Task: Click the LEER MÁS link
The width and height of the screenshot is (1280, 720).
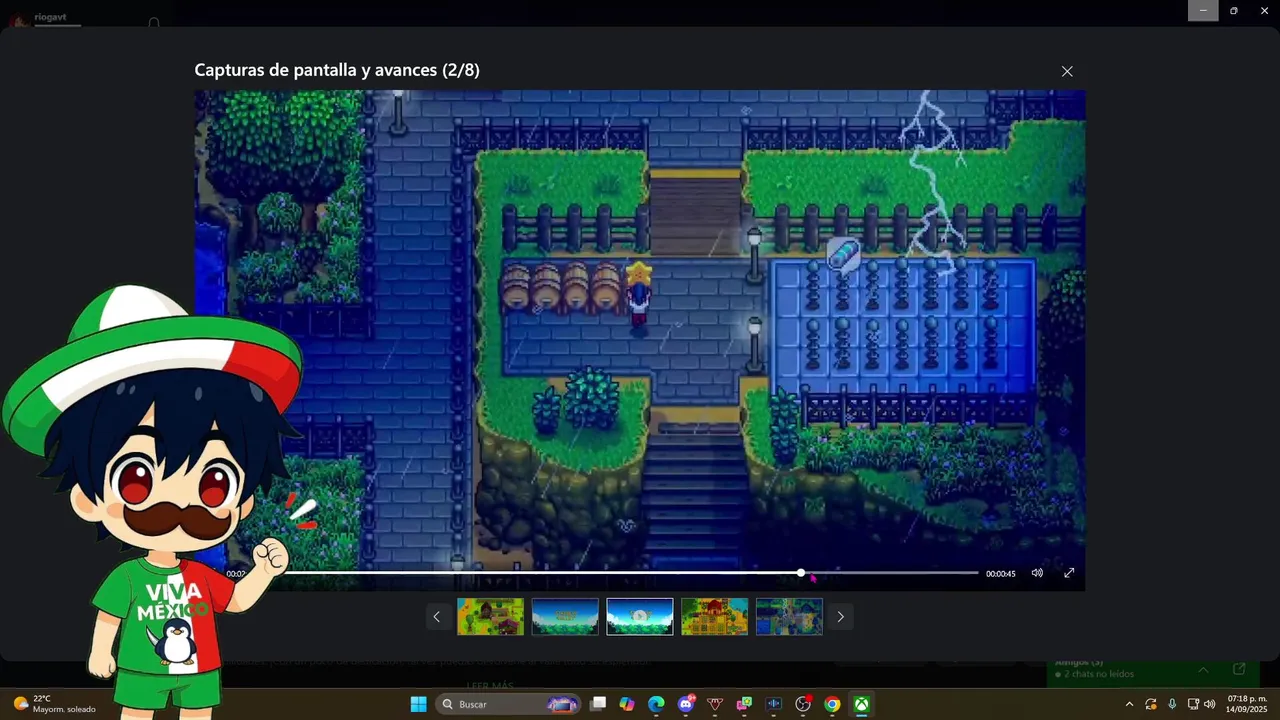Action: [490, 686]
